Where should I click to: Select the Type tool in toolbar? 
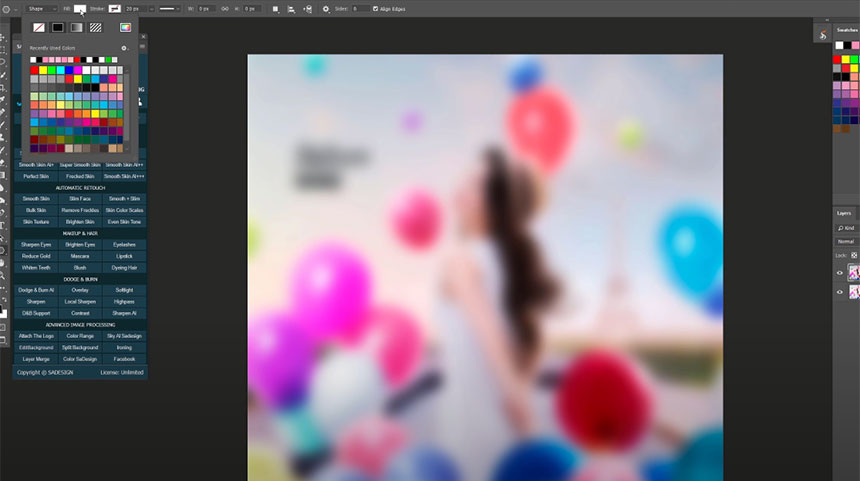tap(3, 225)
